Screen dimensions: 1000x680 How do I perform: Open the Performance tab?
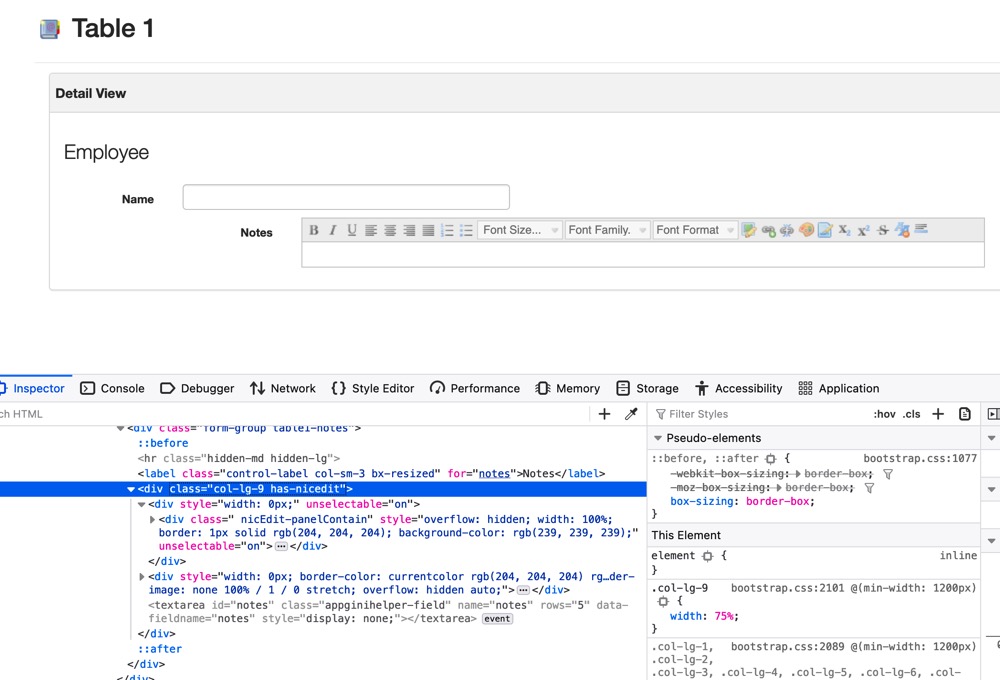pyautogui.click(x=474, y=388)
